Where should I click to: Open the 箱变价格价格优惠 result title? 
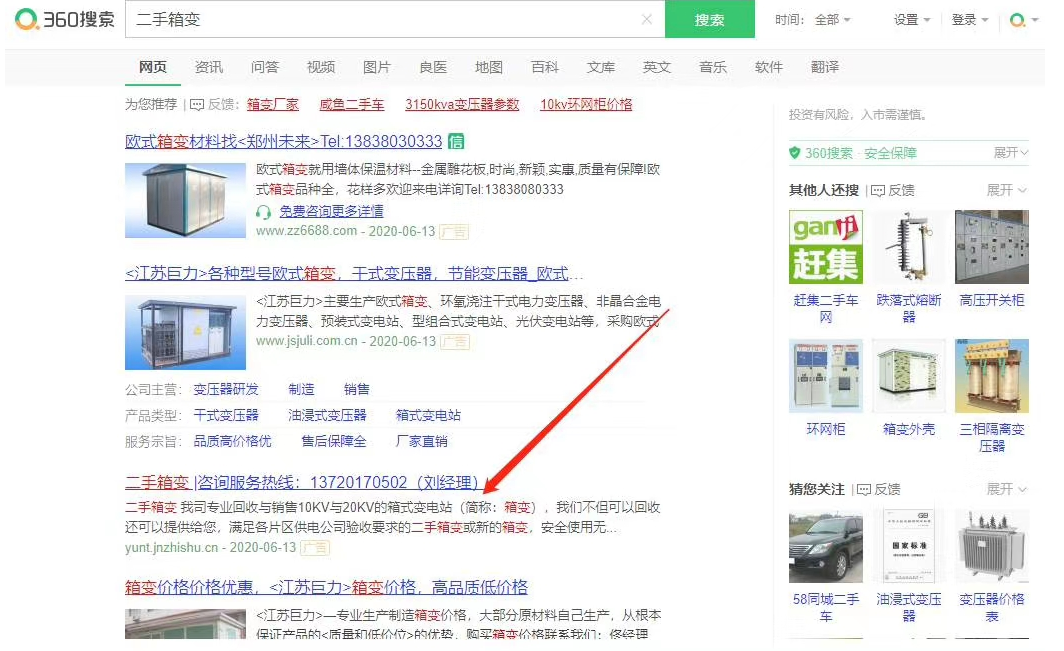326,587
